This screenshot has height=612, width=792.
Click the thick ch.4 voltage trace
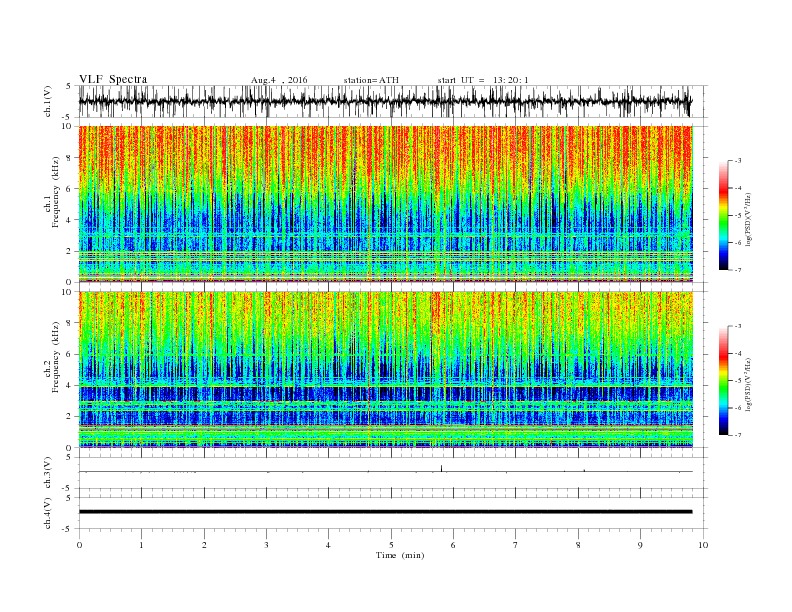[x=385, y=512]
